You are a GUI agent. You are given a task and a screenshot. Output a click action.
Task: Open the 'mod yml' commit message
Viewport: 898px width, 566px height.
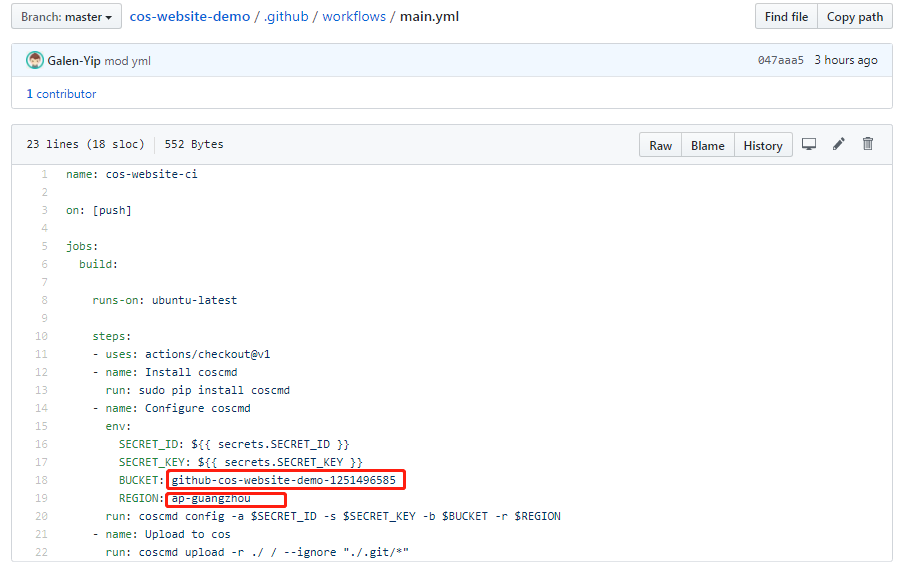[x=127, y=61]
